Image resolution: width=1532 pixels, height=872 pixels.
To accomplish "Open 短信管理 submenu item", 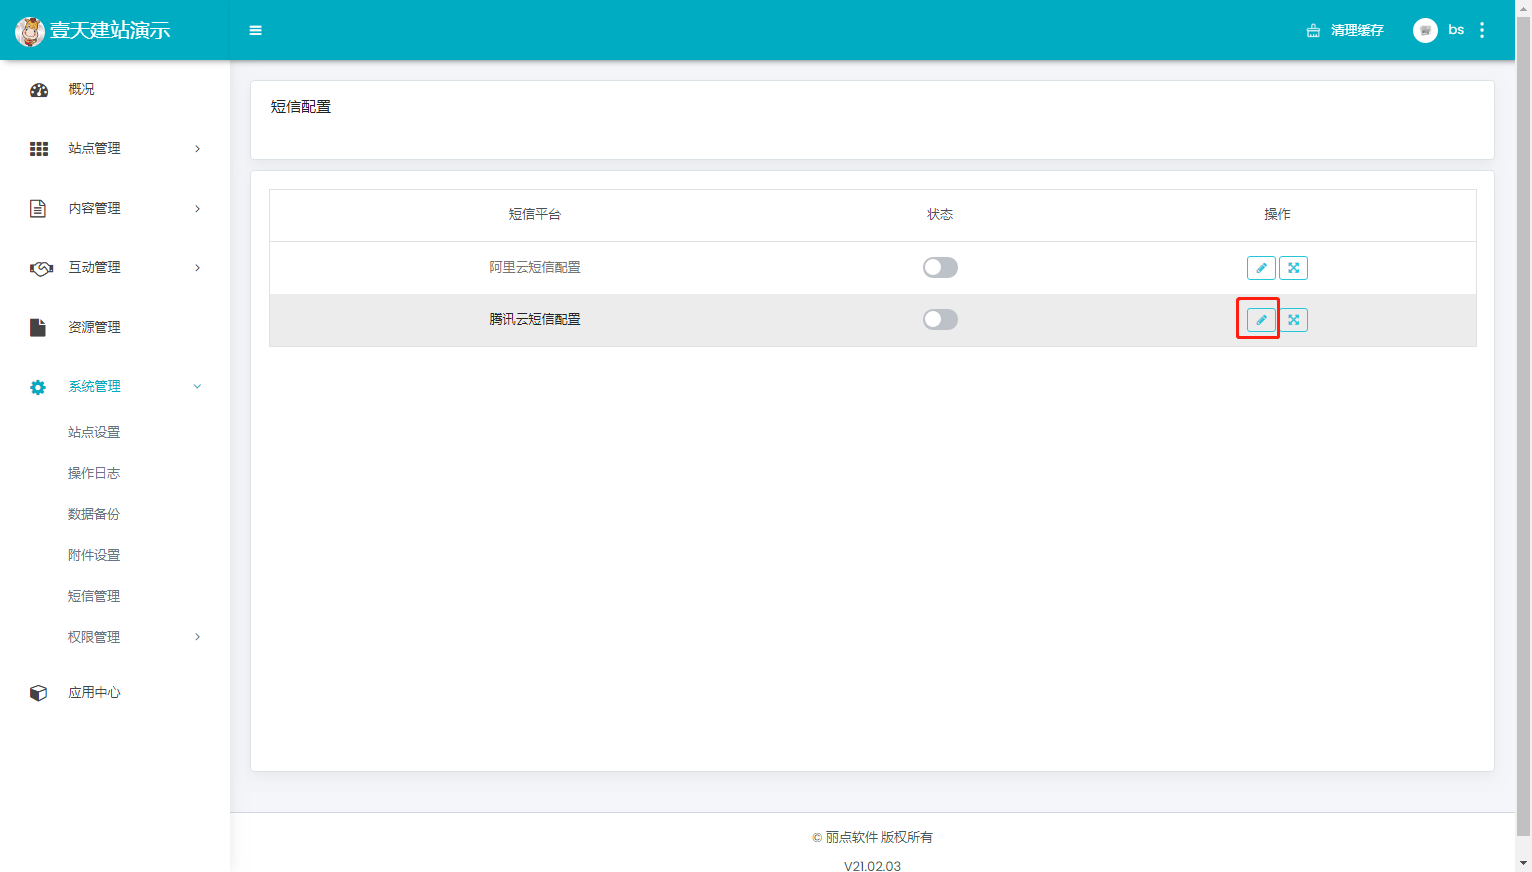I will tap(94, 596).
